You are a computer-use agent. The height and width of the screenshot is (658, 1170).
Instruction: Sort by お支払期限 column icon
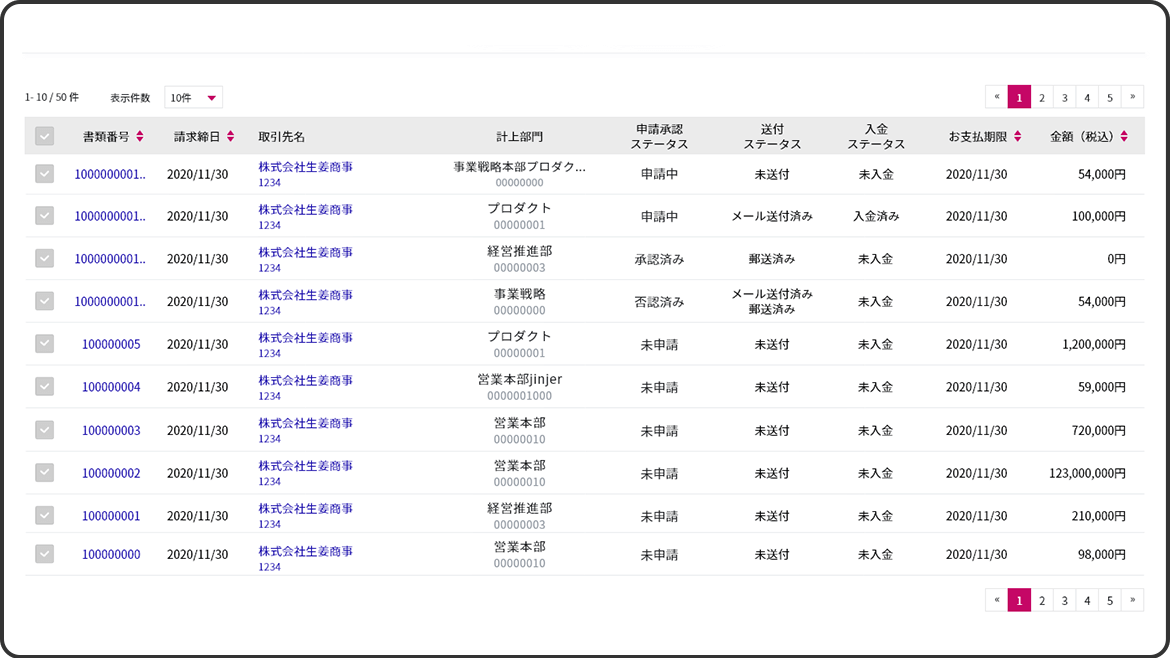(x=1017, y=136)
